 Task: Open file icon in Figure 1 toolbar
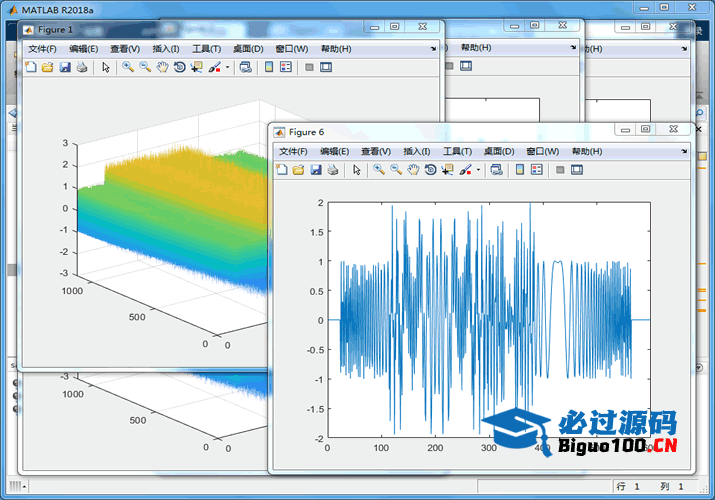tap(47, 67)
